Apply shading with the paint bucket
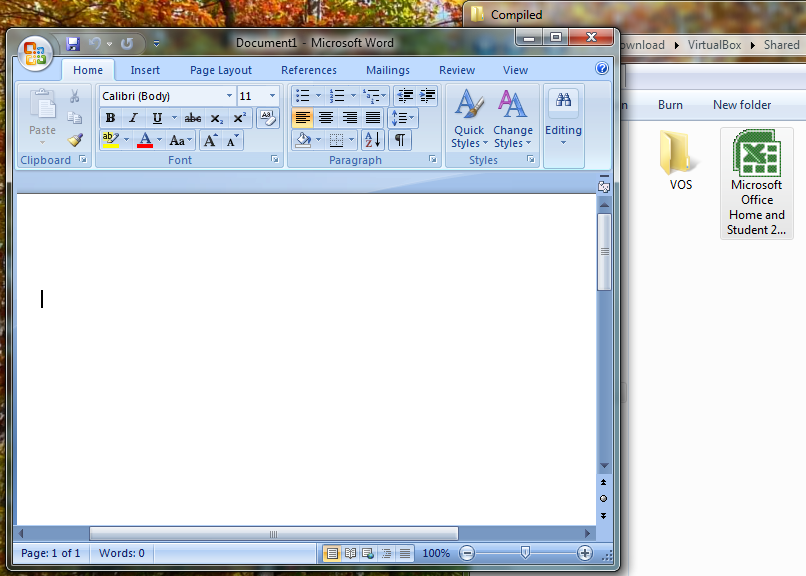The width and height of the screenshot is (806, 576). tap(303, 140)
